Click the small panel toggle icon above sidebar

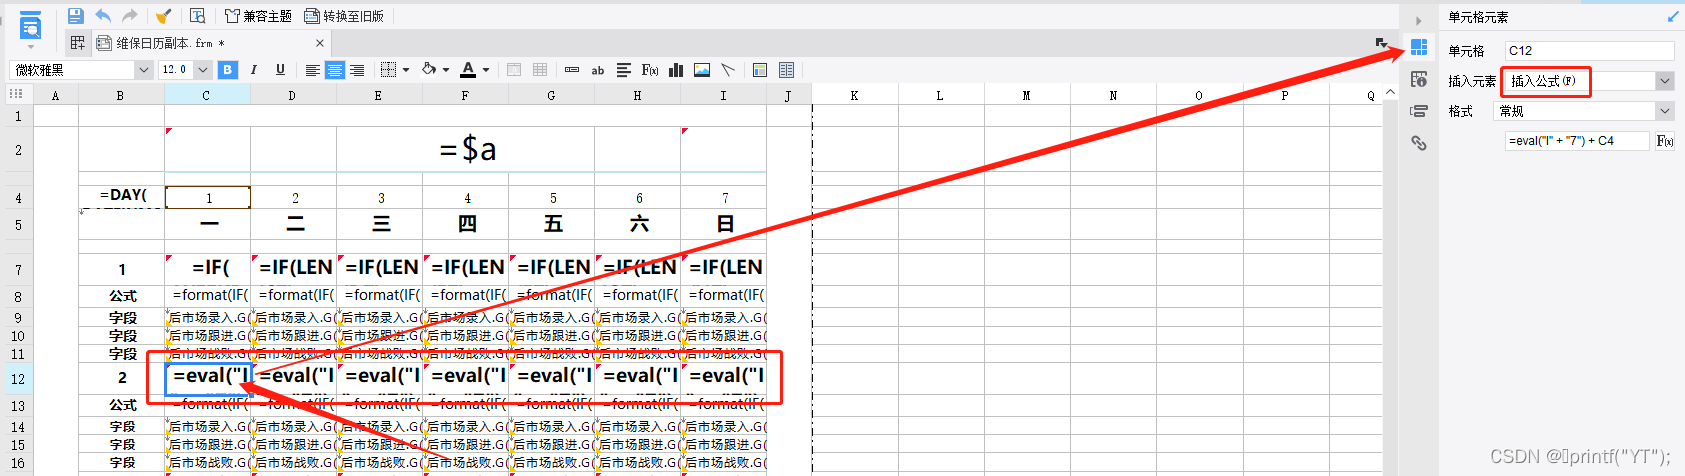point(1381,43)
